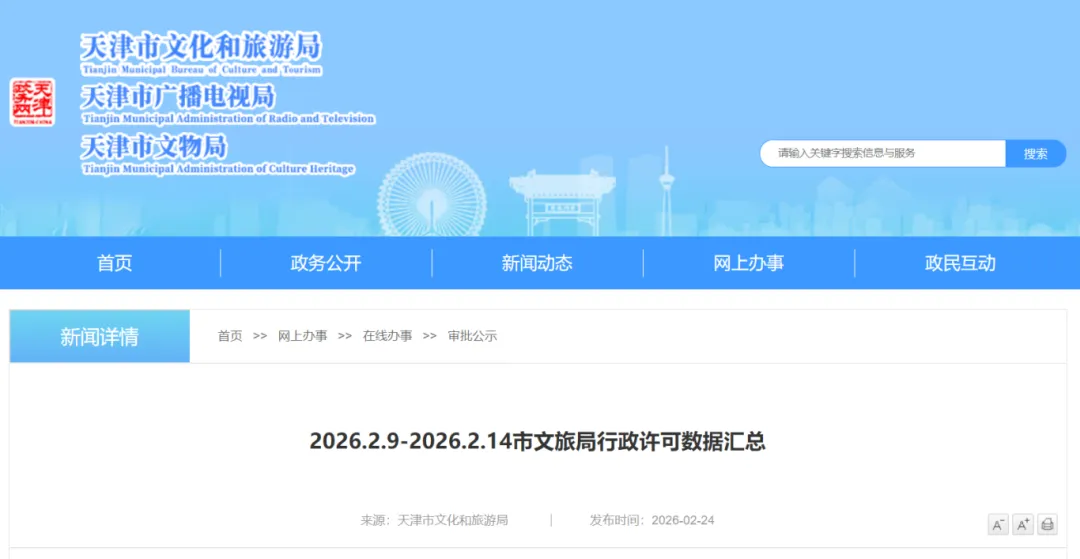
Task: Select 网上办事 in the main navigation
Action: tap(748, 263)
